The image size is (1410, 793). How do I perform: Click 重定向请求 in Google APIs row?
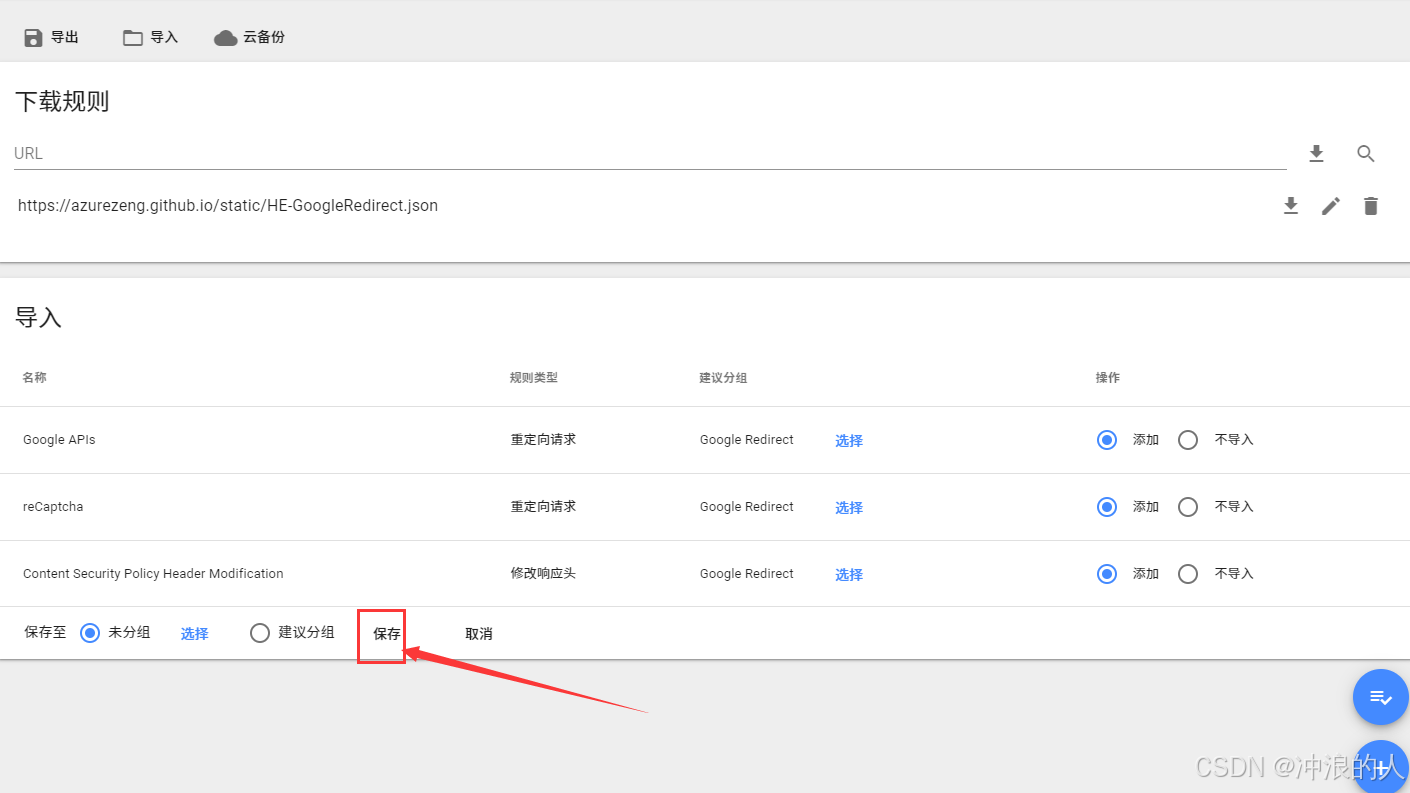click(543, 440)
